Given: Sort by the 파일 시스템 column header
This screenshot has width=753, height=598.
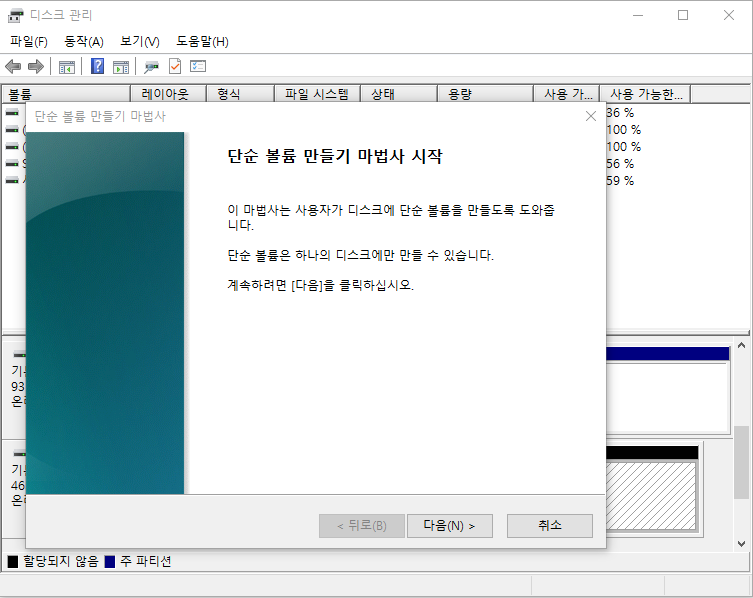Looking at the screenshot, I should click(x=317, y=94).
